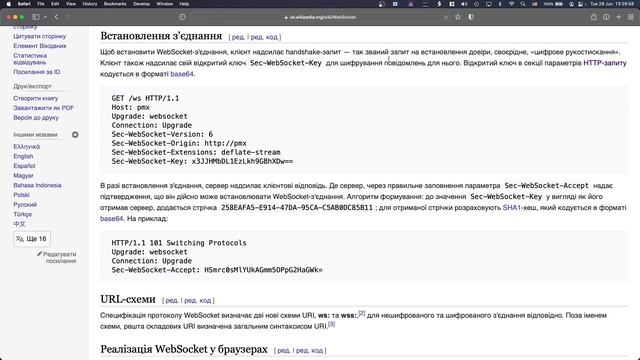Open the Edit menu
The height and width of the screenshot is (360, 640).
pos(55,4)
